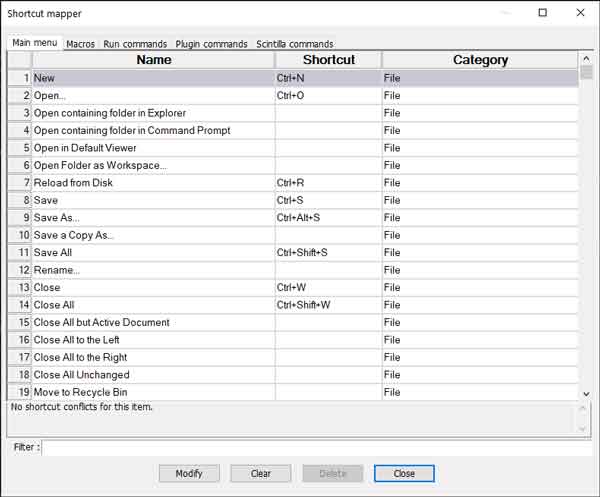Close the Shortcut mapper window via X
This screenshot has height=497, width=600.
click(x=580, y=13)
